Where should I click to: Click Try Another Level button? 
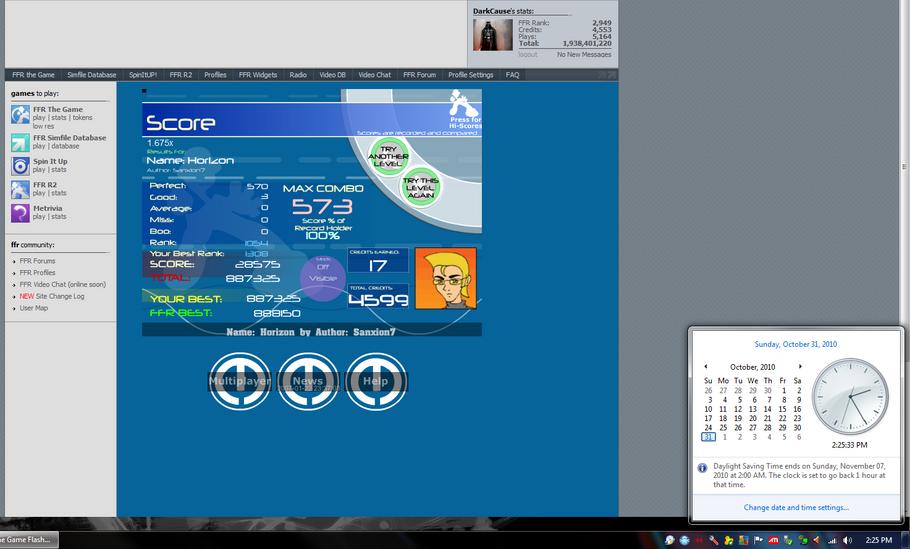click(388, 156)
